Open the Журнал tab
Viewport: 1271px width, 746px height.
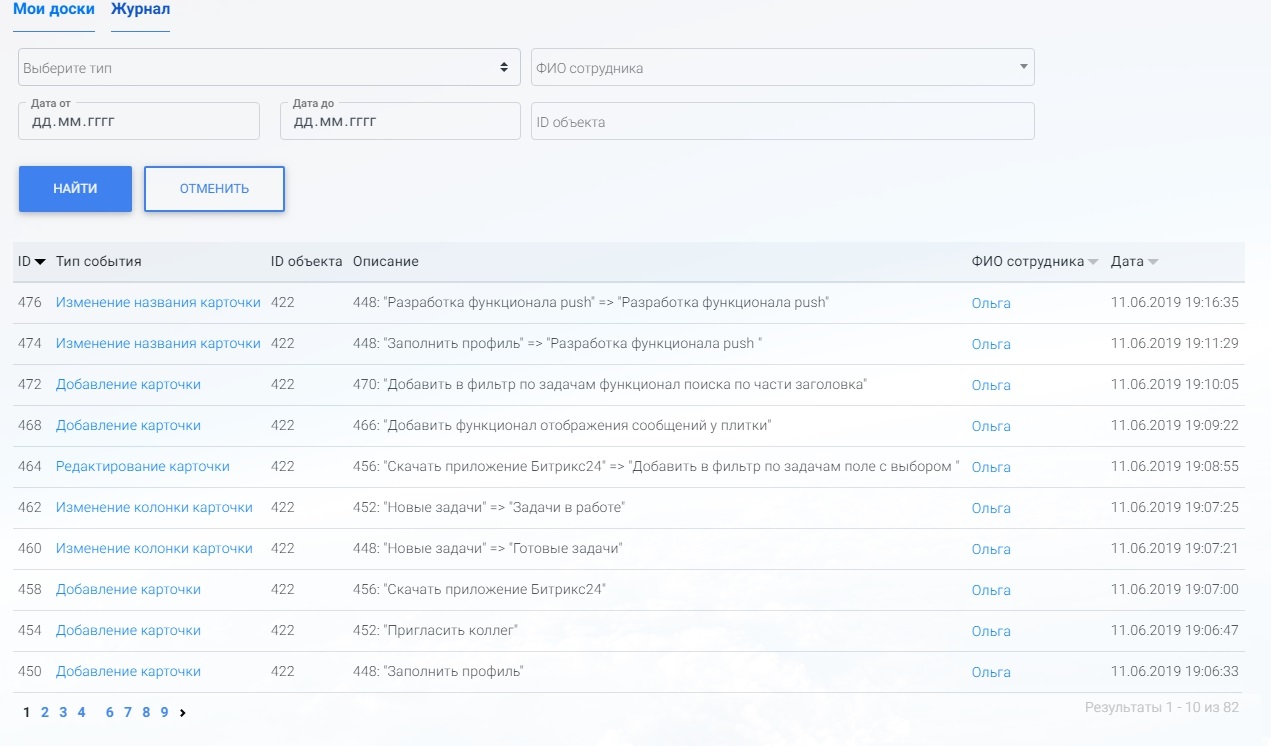pos(140,10)
